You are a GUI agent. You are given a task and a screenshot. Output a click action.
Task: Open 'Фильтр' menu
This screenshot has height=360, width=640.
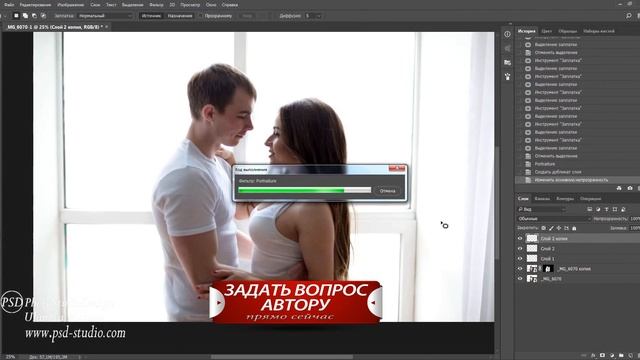coord(156,5)
